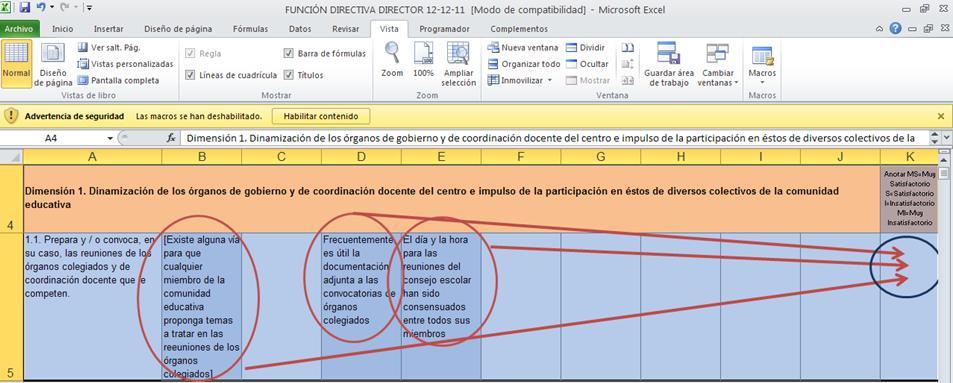Click into the formula bar text
Viewport: 953px width, 383px height.
(x=553, y=138)
